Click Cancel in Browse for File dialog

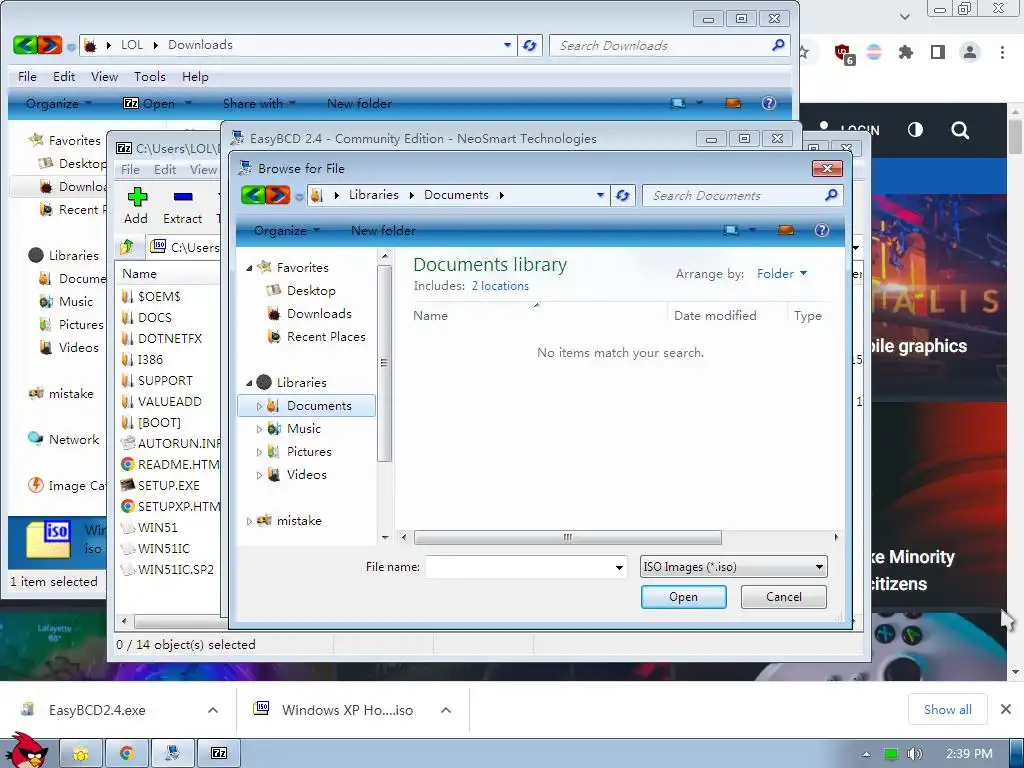[784, 597]
